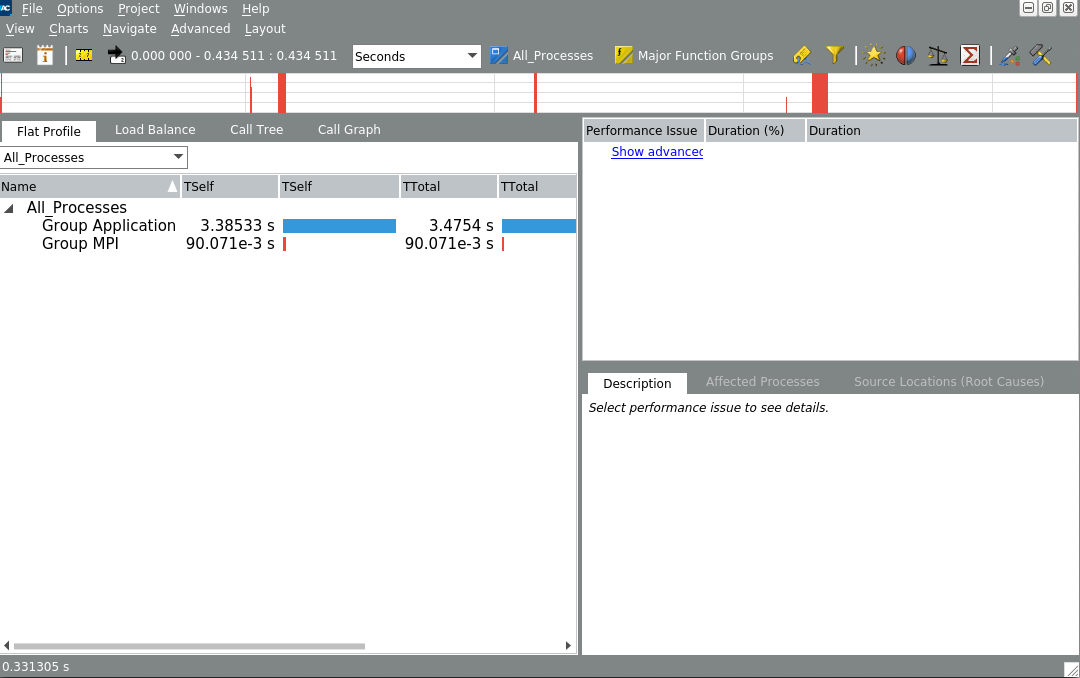
Task: Select the Affected Processes tab
Action: pos(762,382)
